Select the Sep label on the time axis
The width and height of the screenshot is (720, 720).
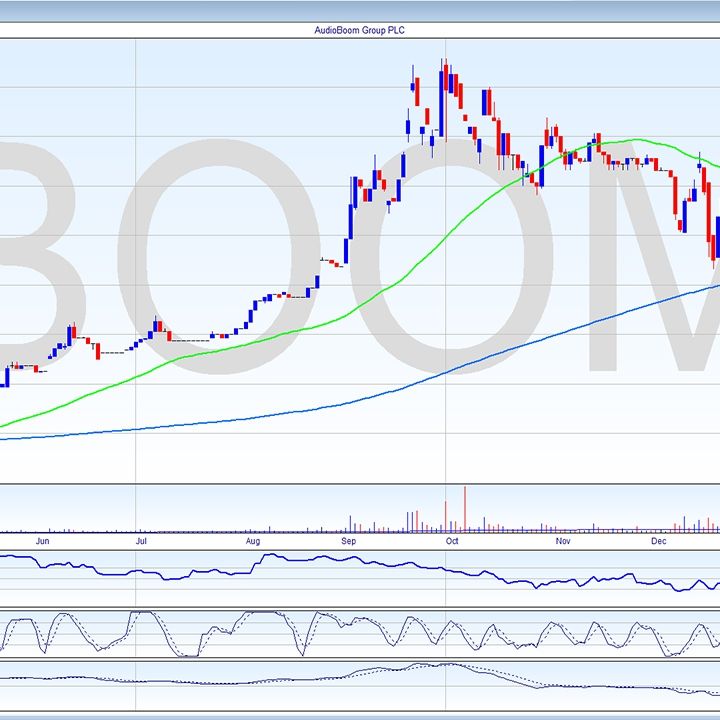(x=349, y=541)
